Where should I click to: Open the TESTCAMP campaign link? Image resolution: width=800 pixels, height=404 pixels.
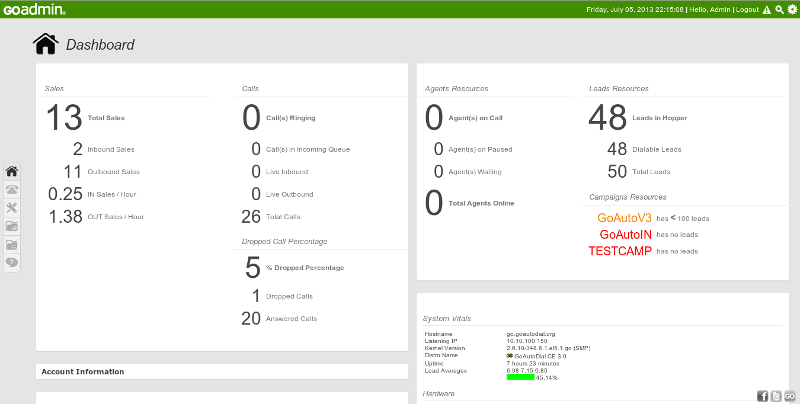coord(620,251)
